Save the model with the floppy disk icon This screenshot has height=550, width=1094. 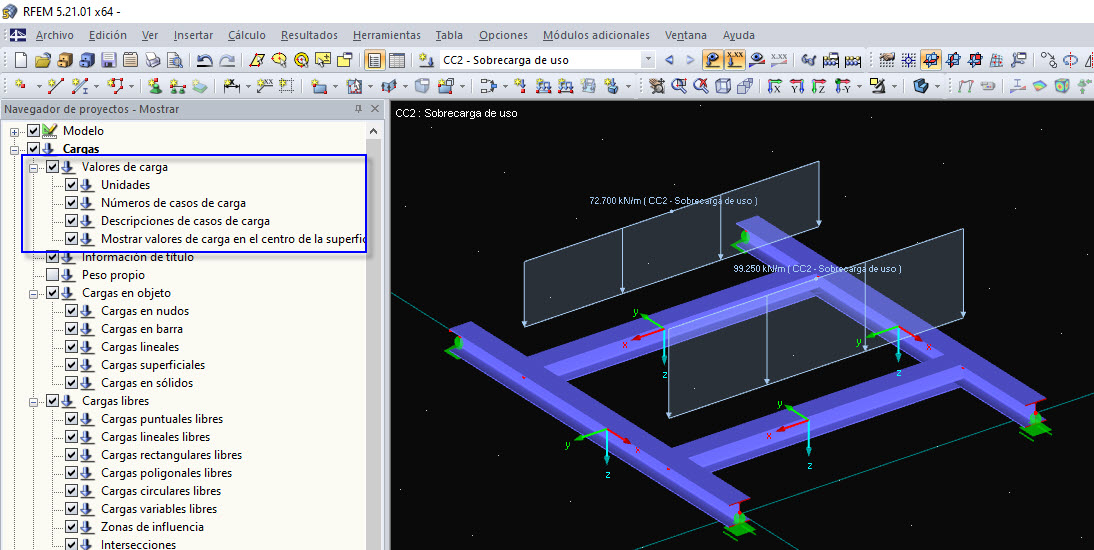(109, 60)
